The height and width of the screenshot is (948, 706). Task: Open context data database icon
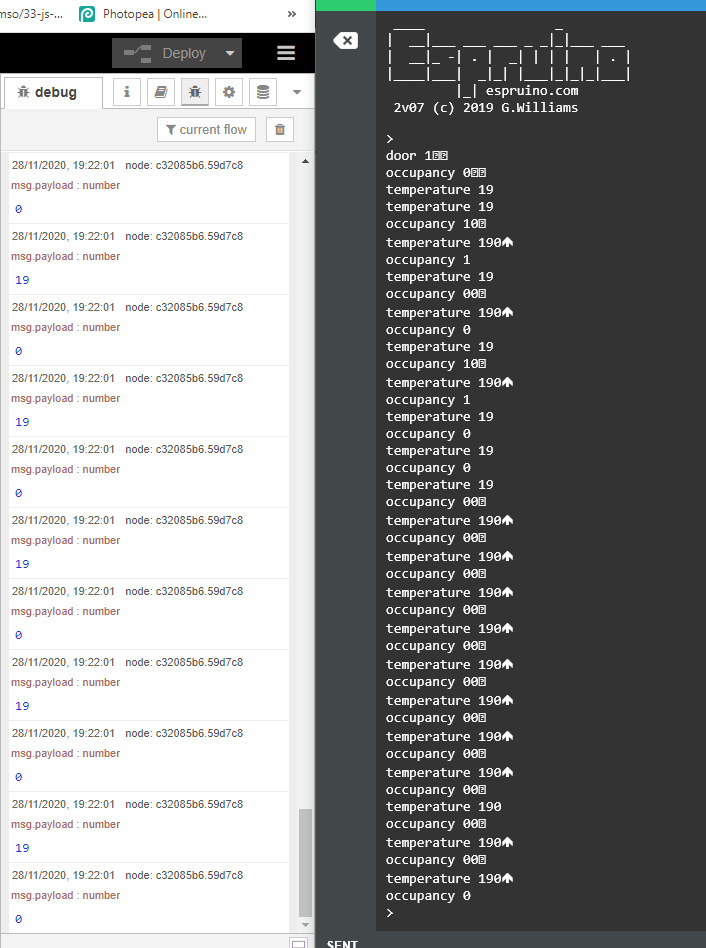pyautogui.click(x=263, y=92)
